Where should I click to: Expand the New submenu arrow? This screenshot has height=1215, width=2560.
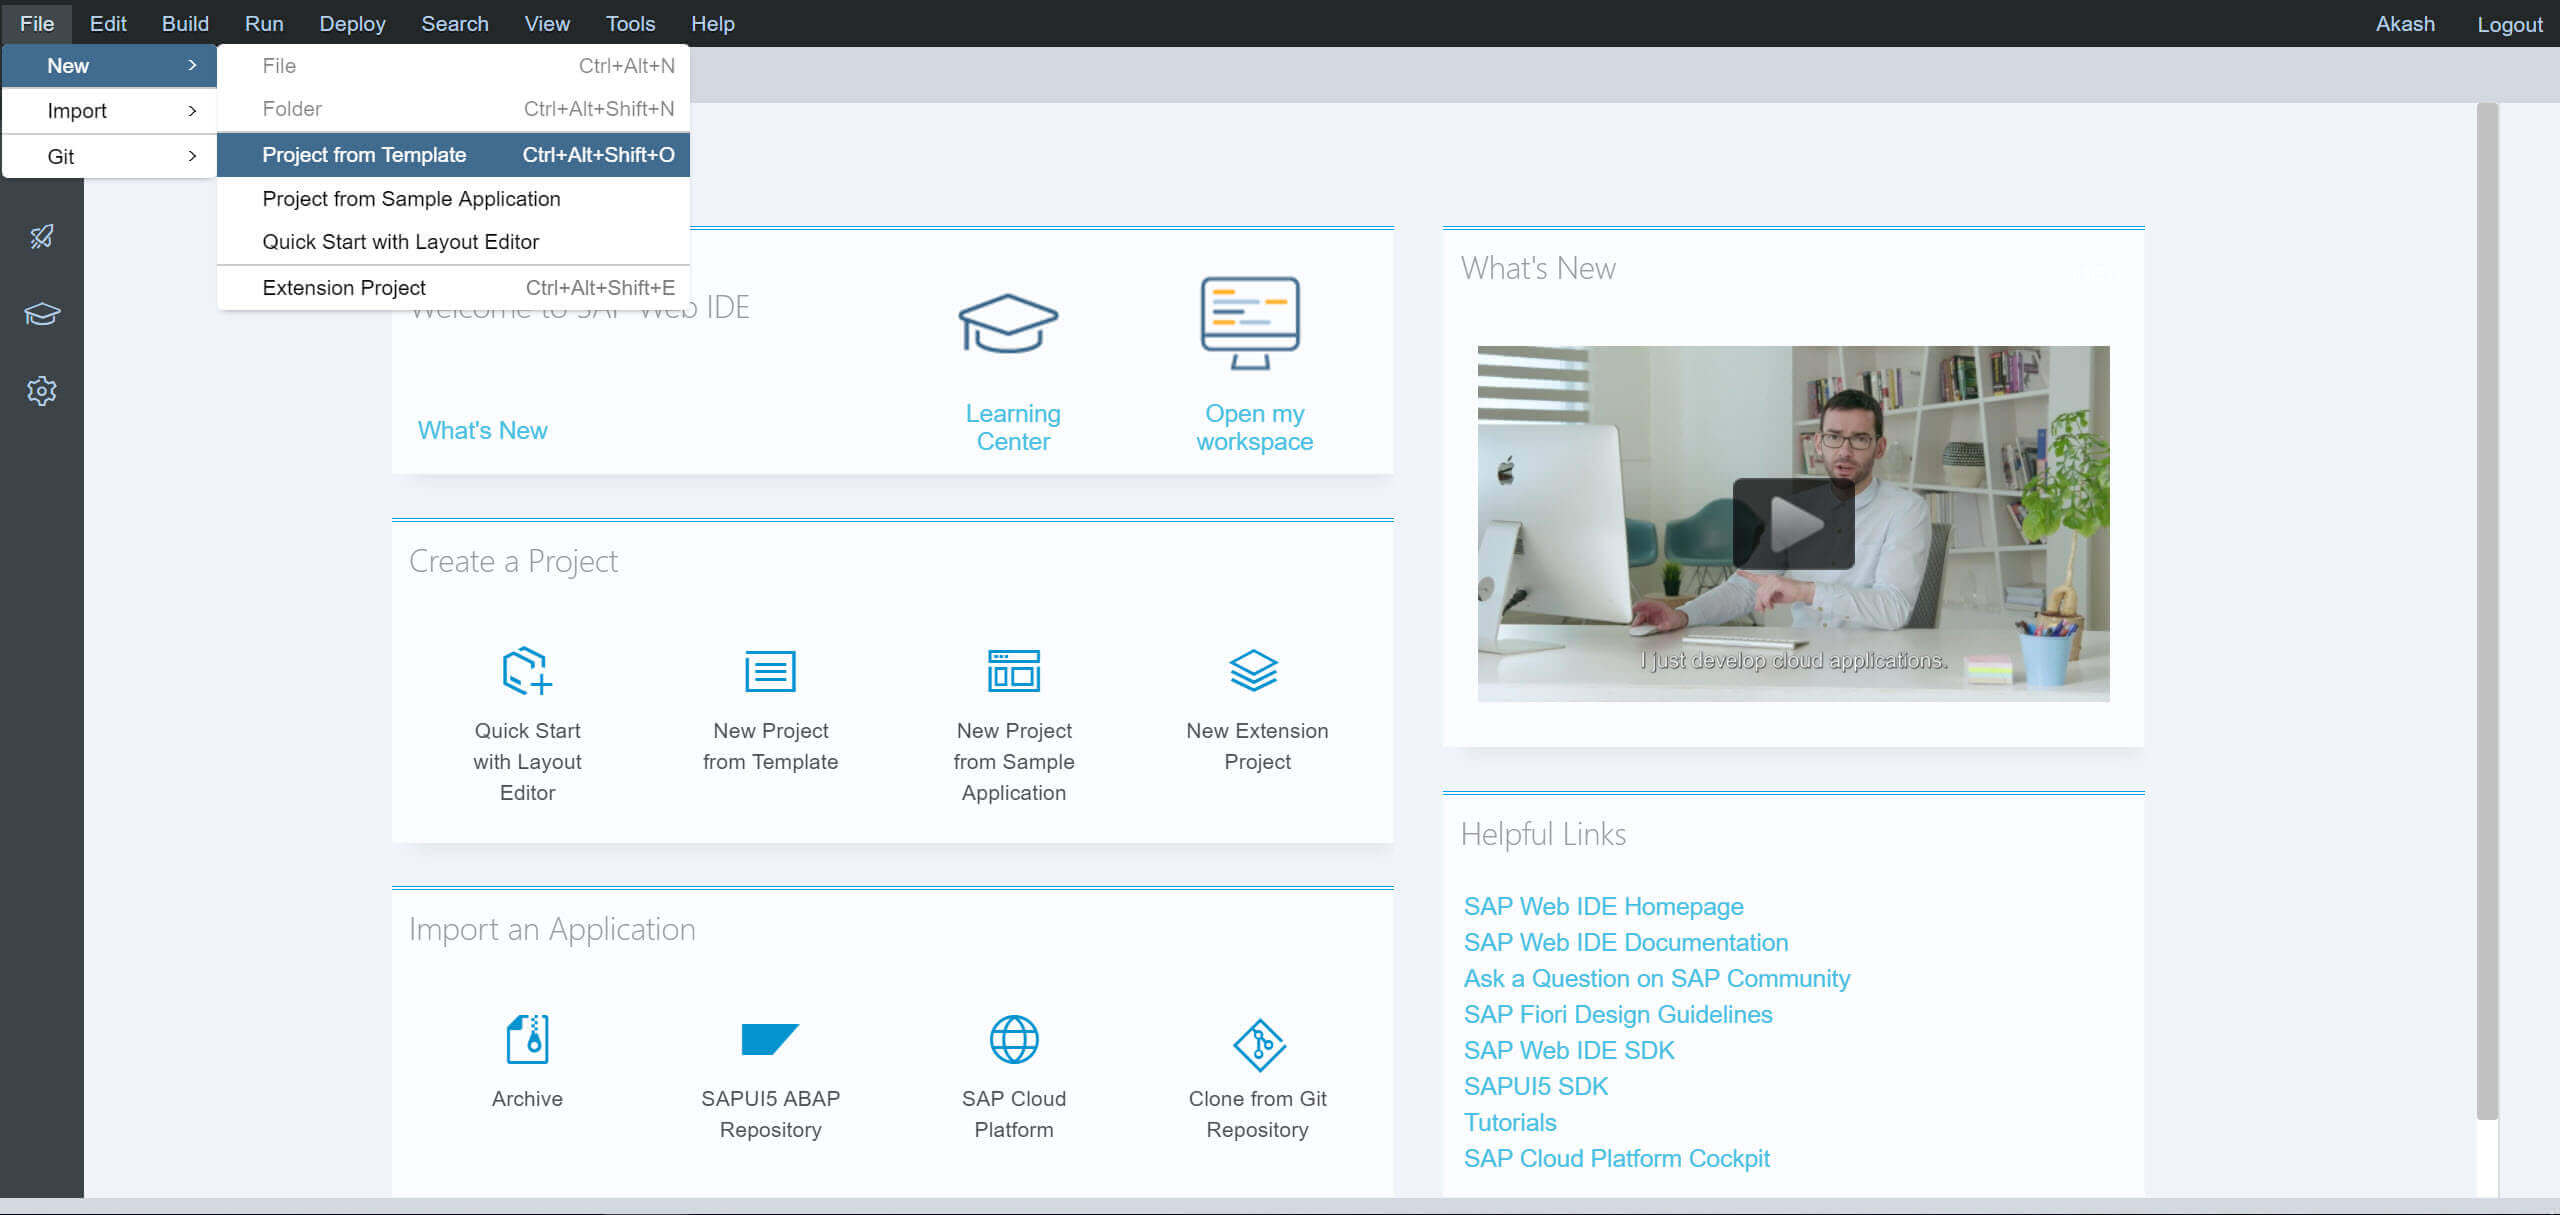pyautogui.click(x=192, y=65)
